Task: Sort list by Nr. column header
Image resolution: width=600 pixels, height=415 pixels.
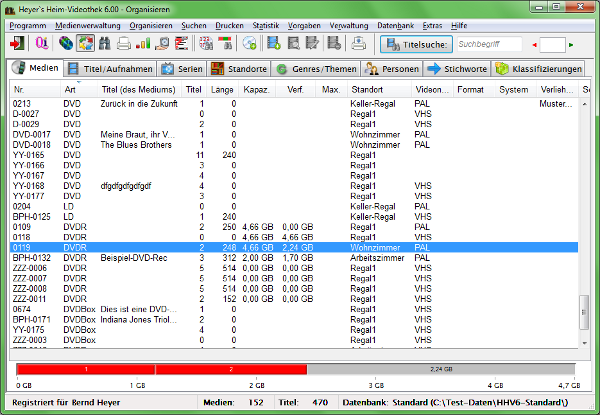Action: pos(20,89)
